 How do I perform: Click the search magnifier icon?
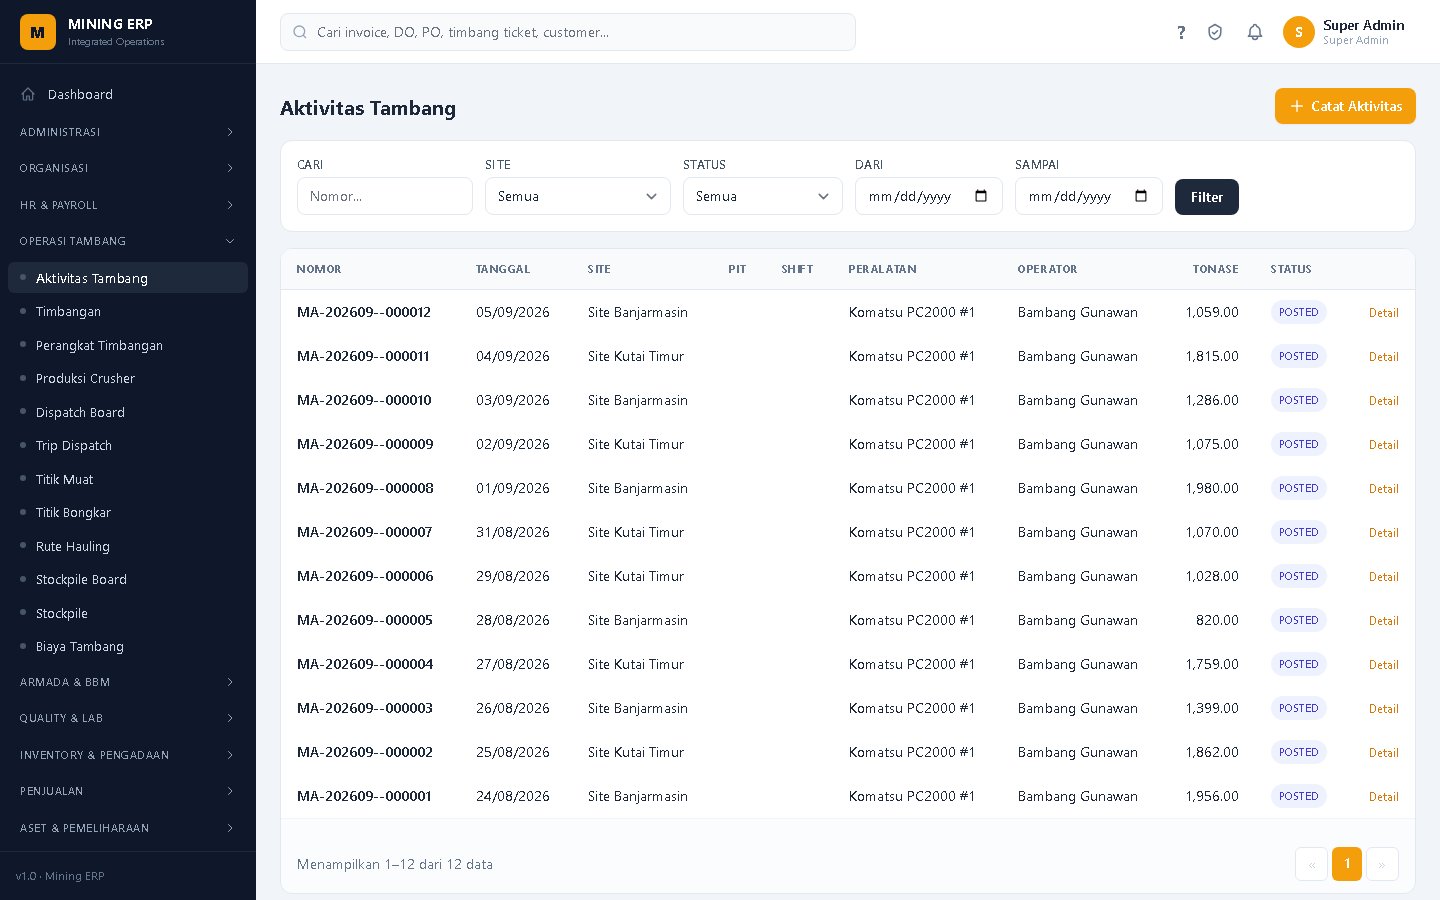300,32
